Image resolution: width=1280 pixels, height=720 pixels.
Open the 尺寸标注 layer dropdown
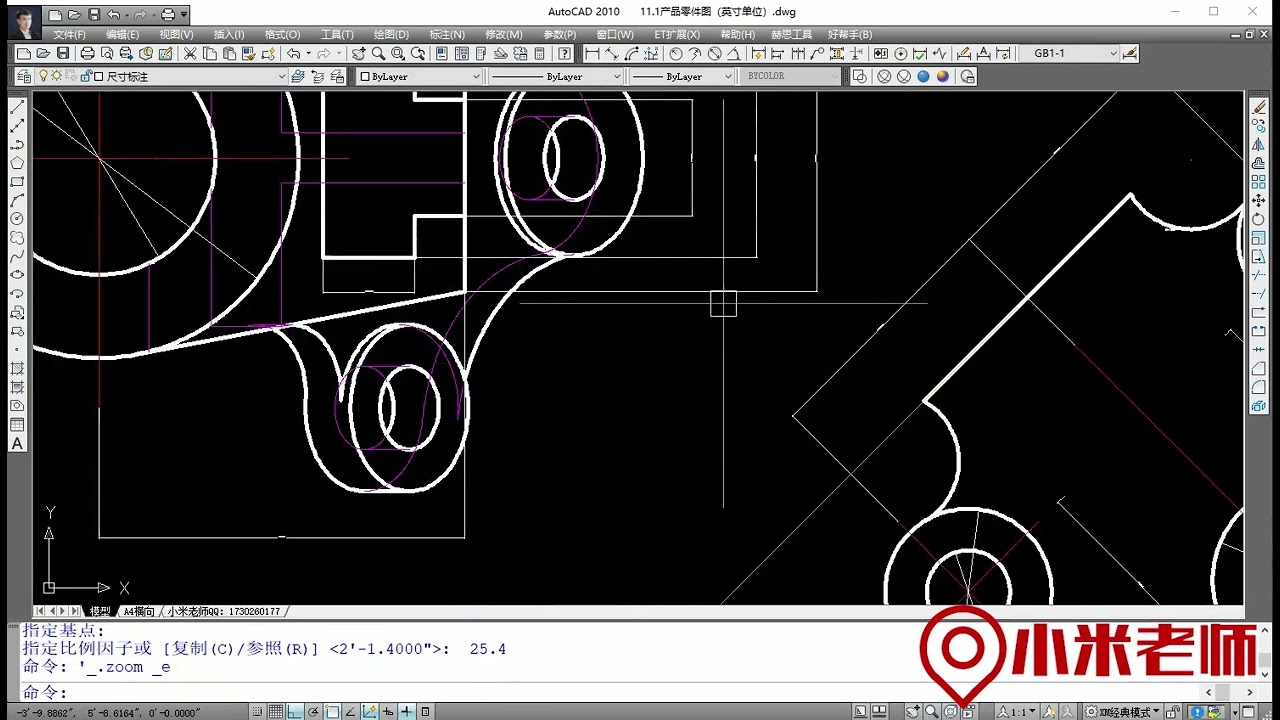281,76
